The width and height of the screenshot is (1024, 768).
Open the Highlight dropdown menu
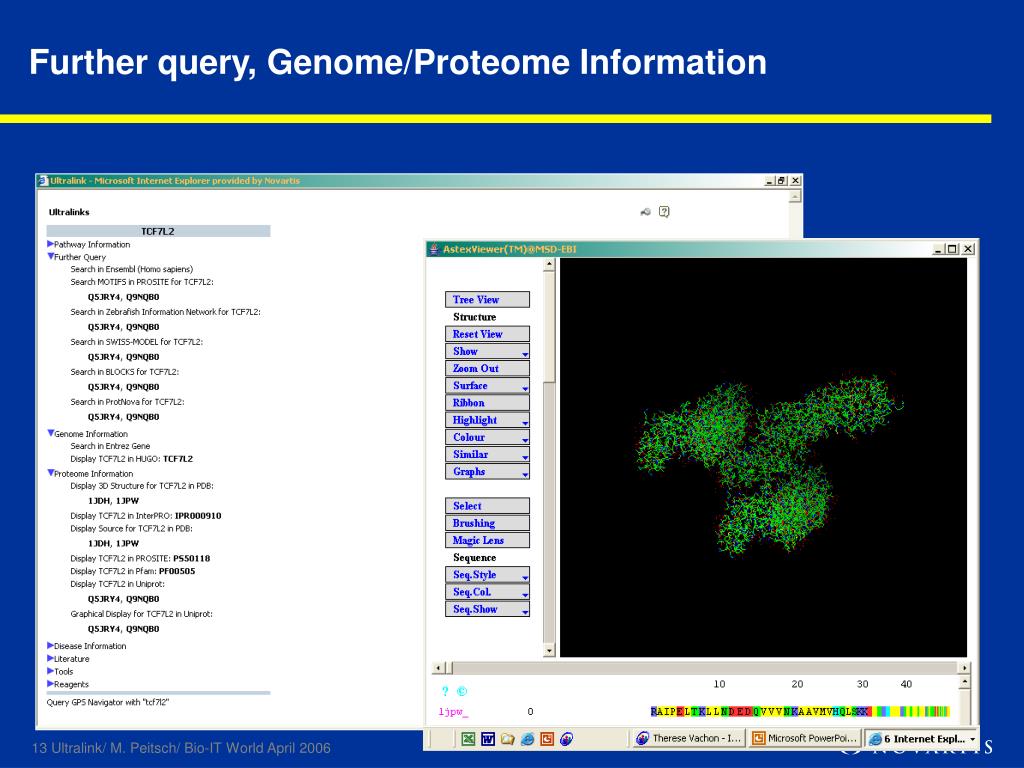point(487,420)
